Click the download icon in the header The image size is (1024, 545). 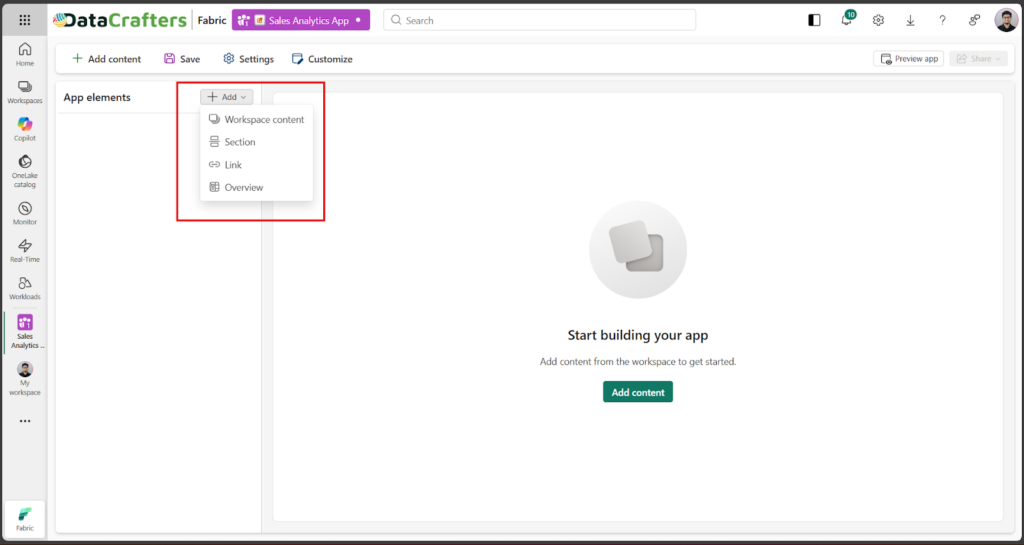[x=910, y=20]
